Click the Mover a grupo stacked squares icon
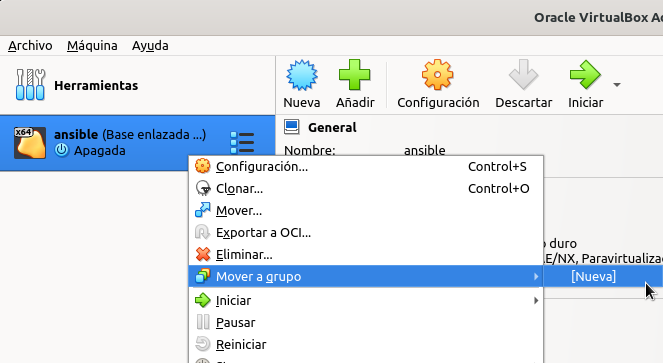This screenshot has height=363, width=663. click(203, 276)
